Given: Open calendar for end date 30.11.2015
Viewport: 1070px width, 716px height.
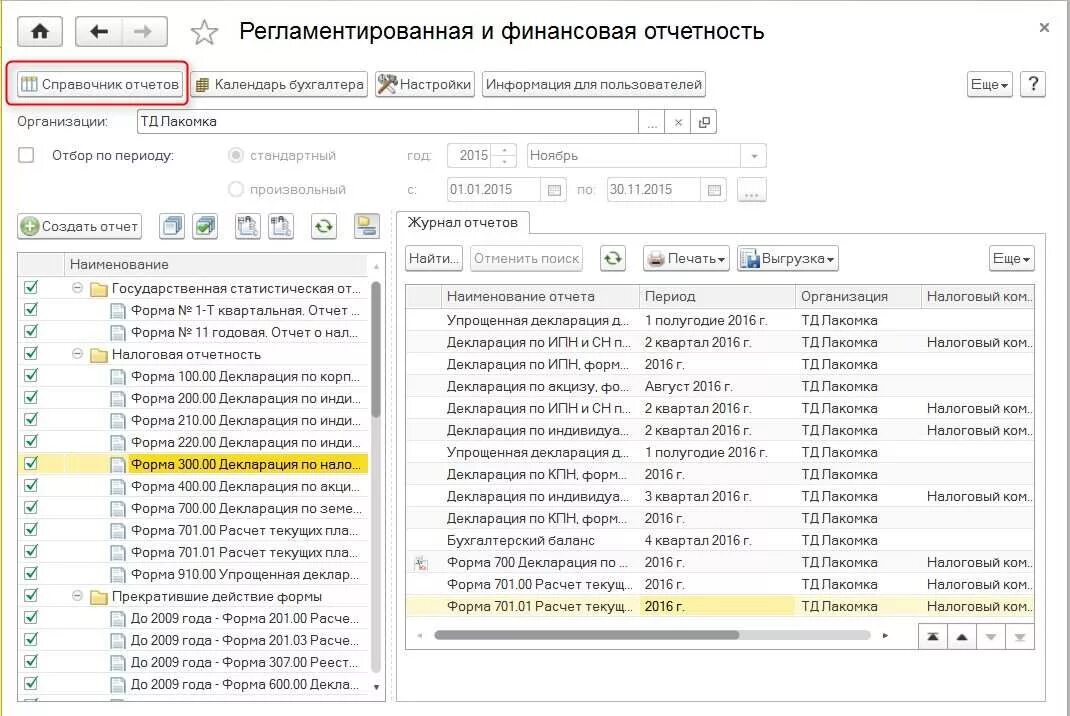Looking at the screenshot, I should (714, 190).
